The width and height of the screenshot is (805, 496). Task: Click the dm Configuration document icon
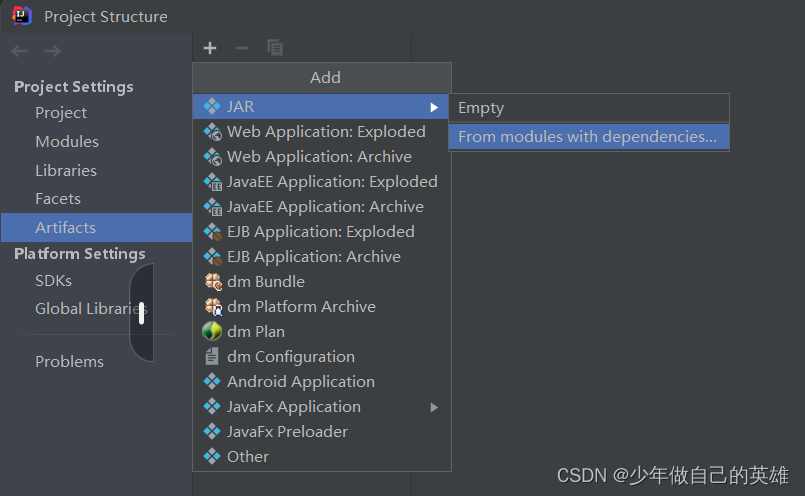point(212,356)
